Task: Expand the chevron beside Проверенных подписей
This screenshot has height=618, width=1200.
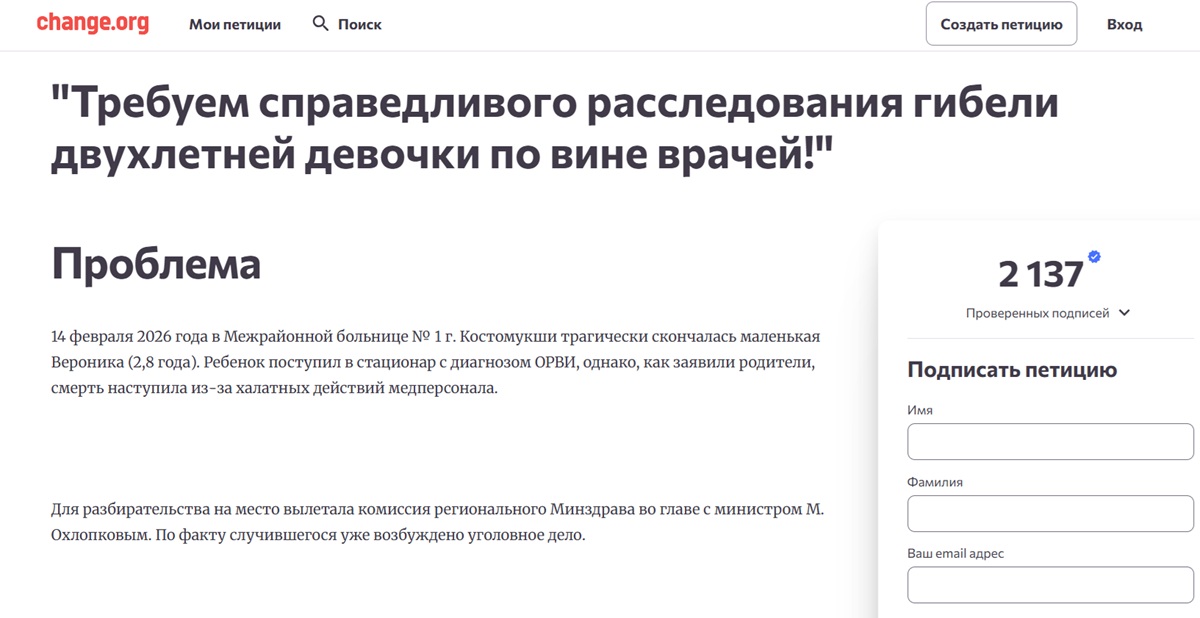Action: point(1124,313)
